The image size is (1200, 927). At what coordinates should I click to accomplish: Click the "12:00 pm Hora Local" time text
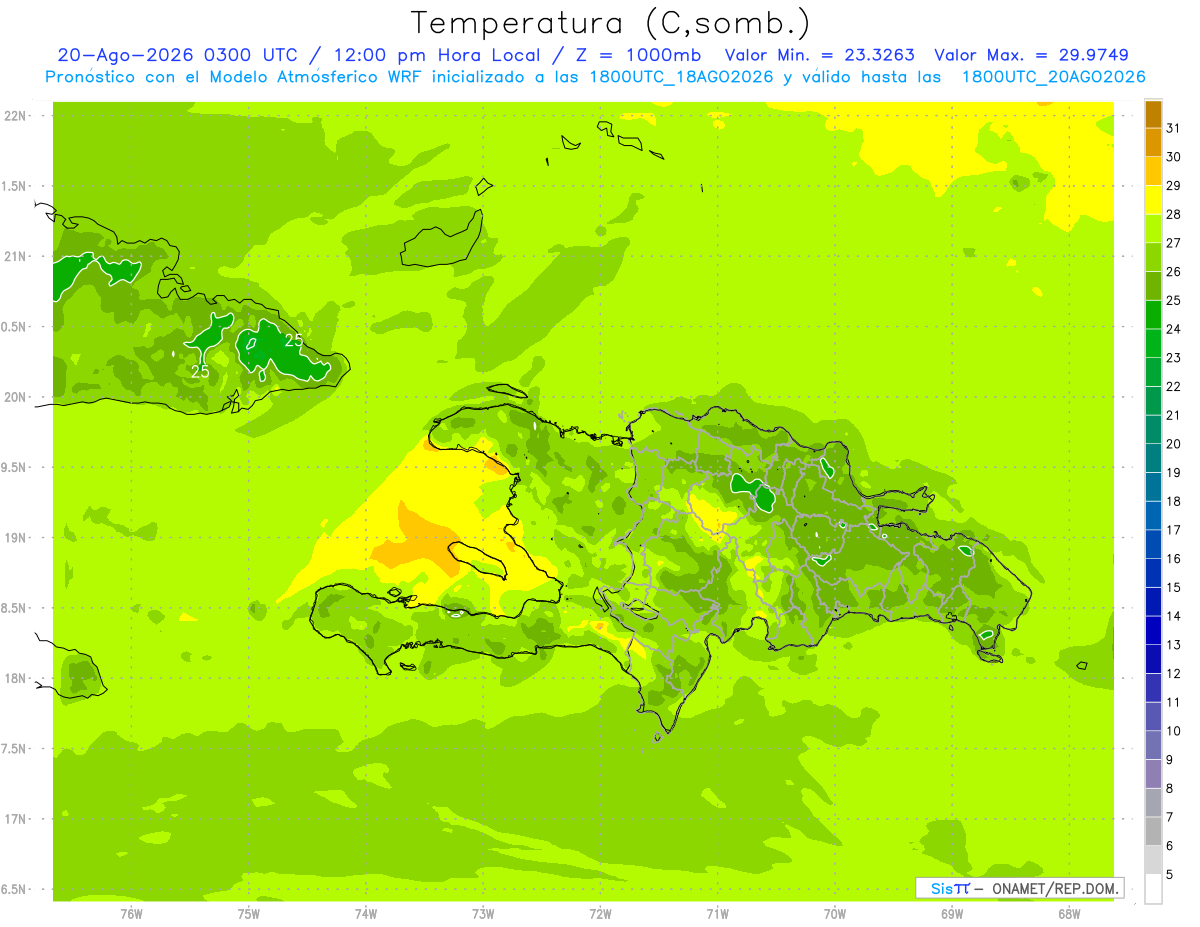pyautogui.click(x=435, y=55)
